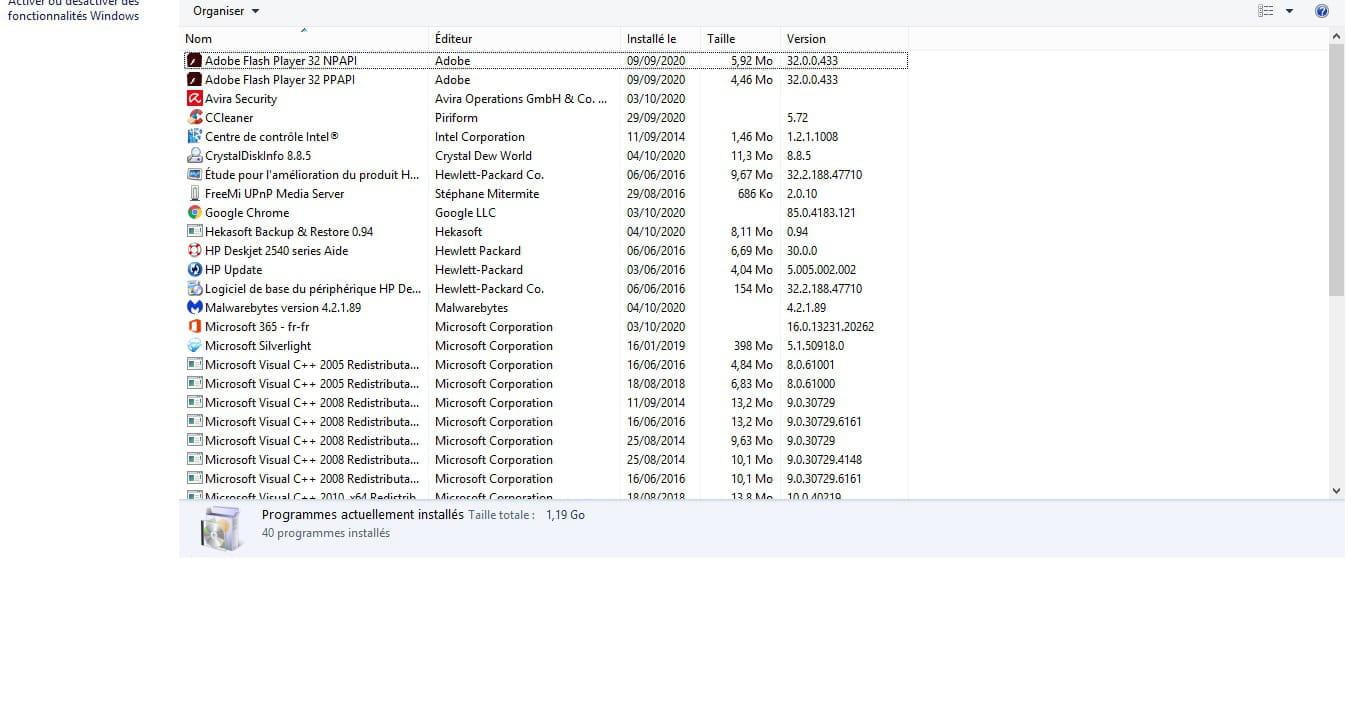Click the Adobe Flash Player 32 PPAPI icon
The image size is (1366, 728).
tap(195, 80)
